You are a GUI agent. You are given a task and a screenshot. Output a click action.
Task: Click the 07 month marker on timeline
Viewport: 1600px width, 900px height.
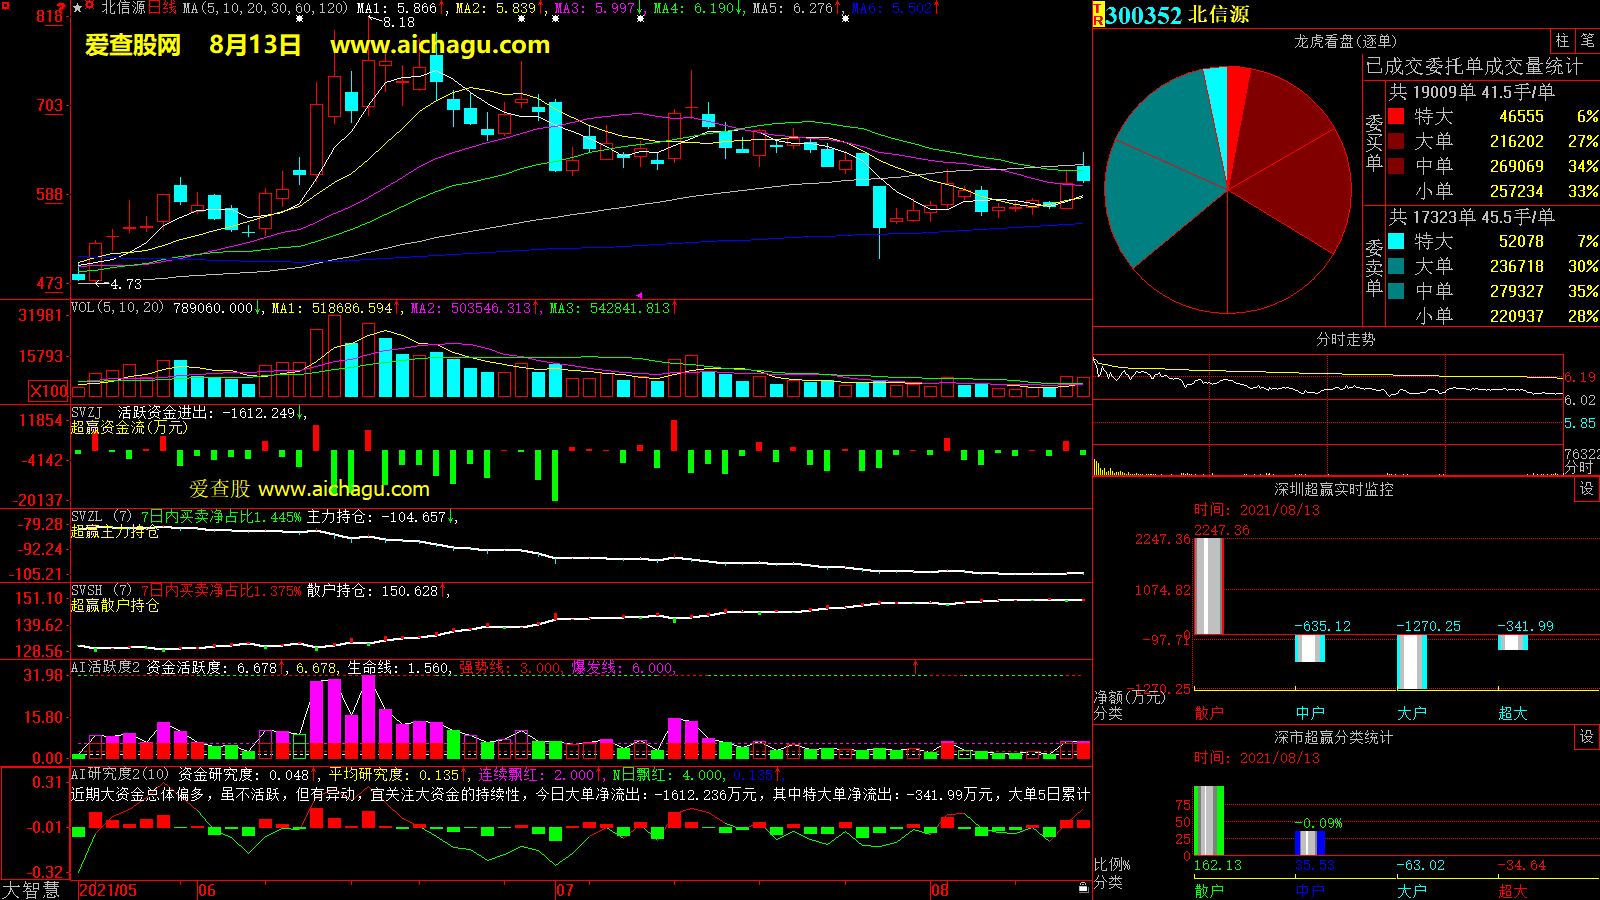click(565, 890)
